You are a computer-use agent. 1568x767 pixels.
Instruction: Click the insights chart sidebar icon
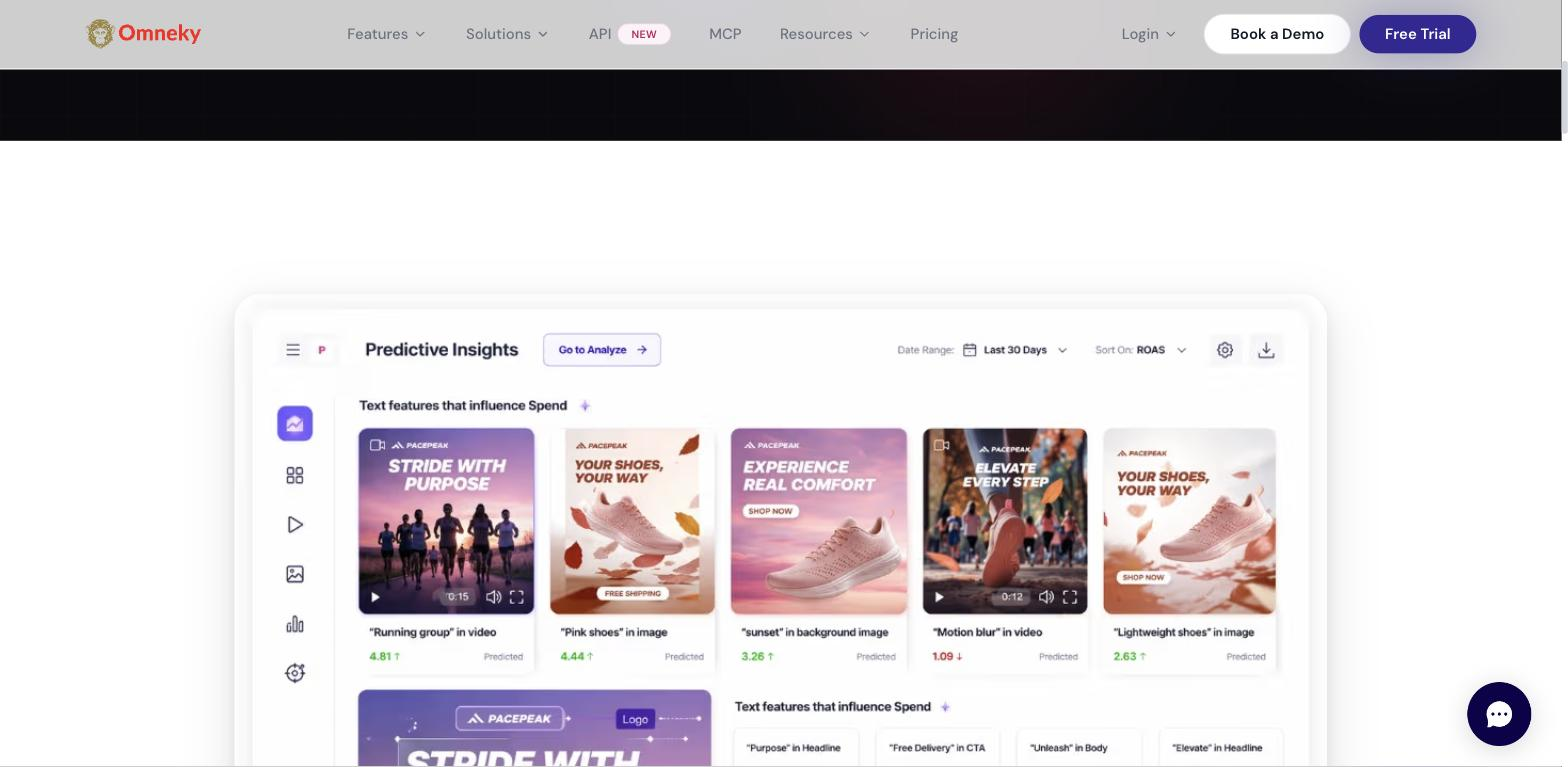(295, 424)
